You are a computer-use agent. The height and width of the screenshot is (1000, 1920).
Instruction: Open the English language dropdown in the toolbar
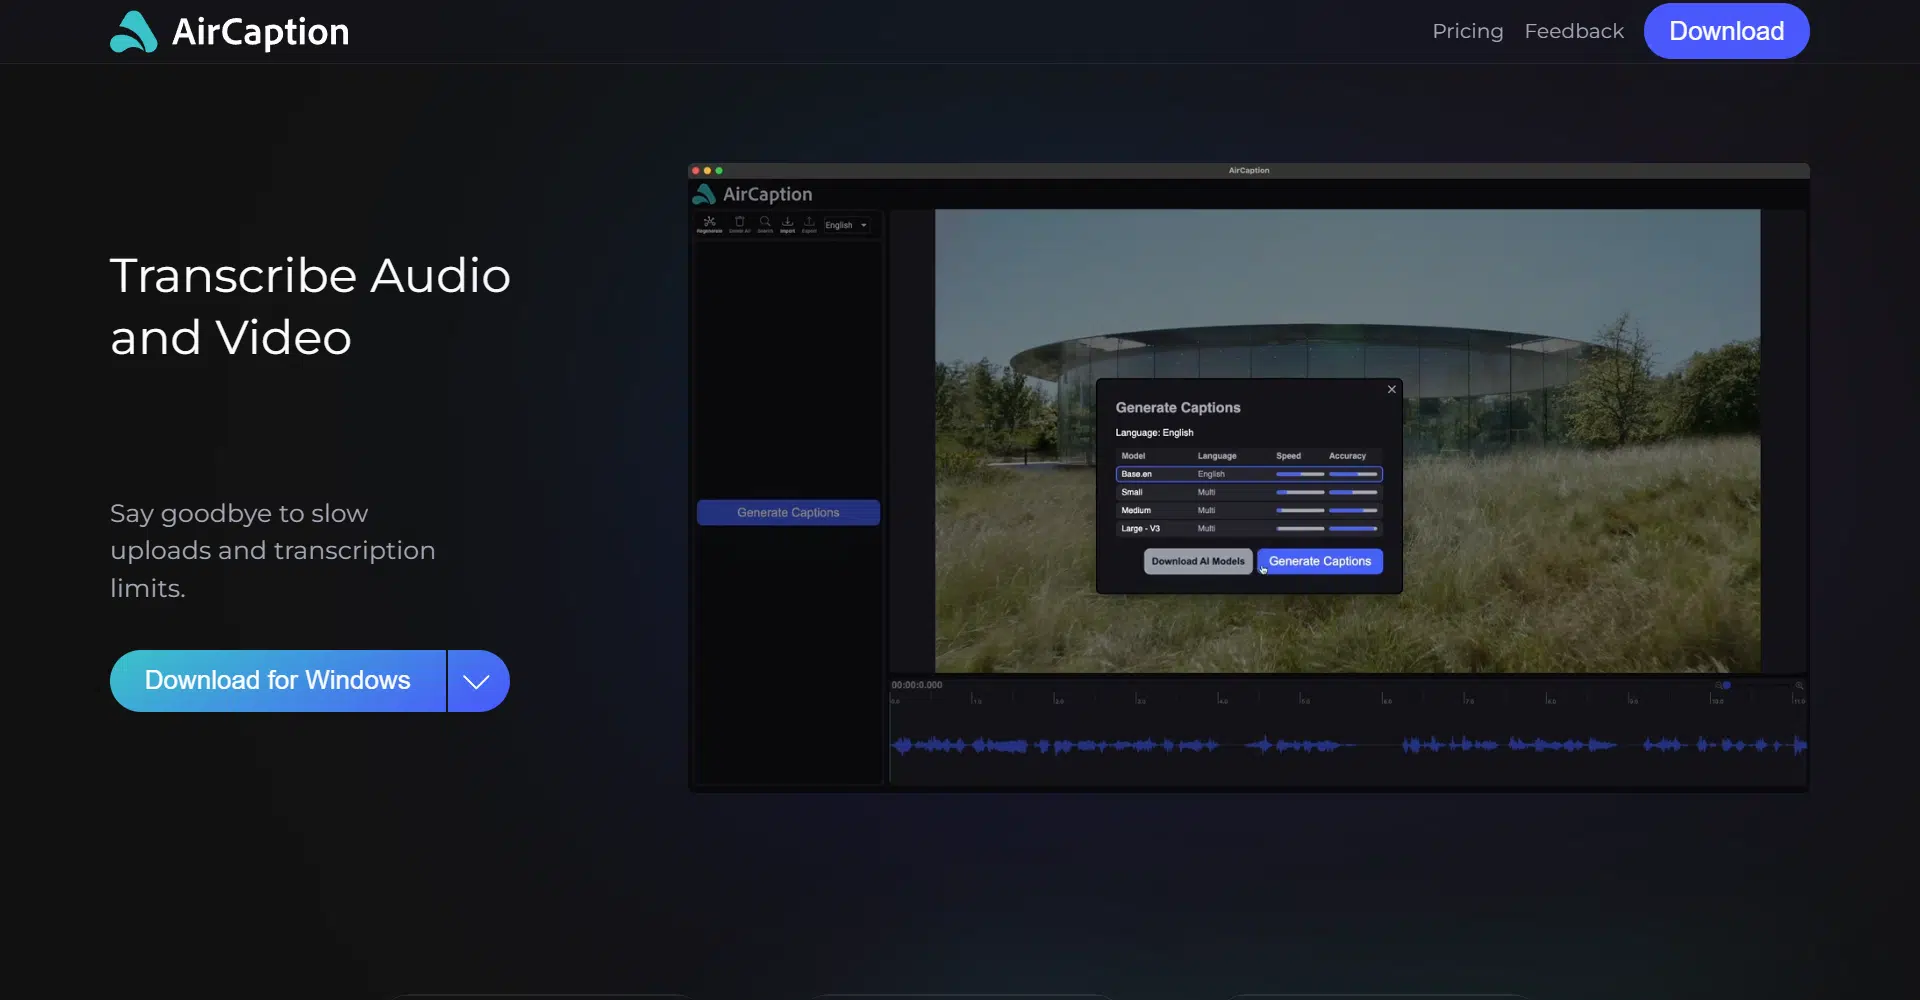846,225
